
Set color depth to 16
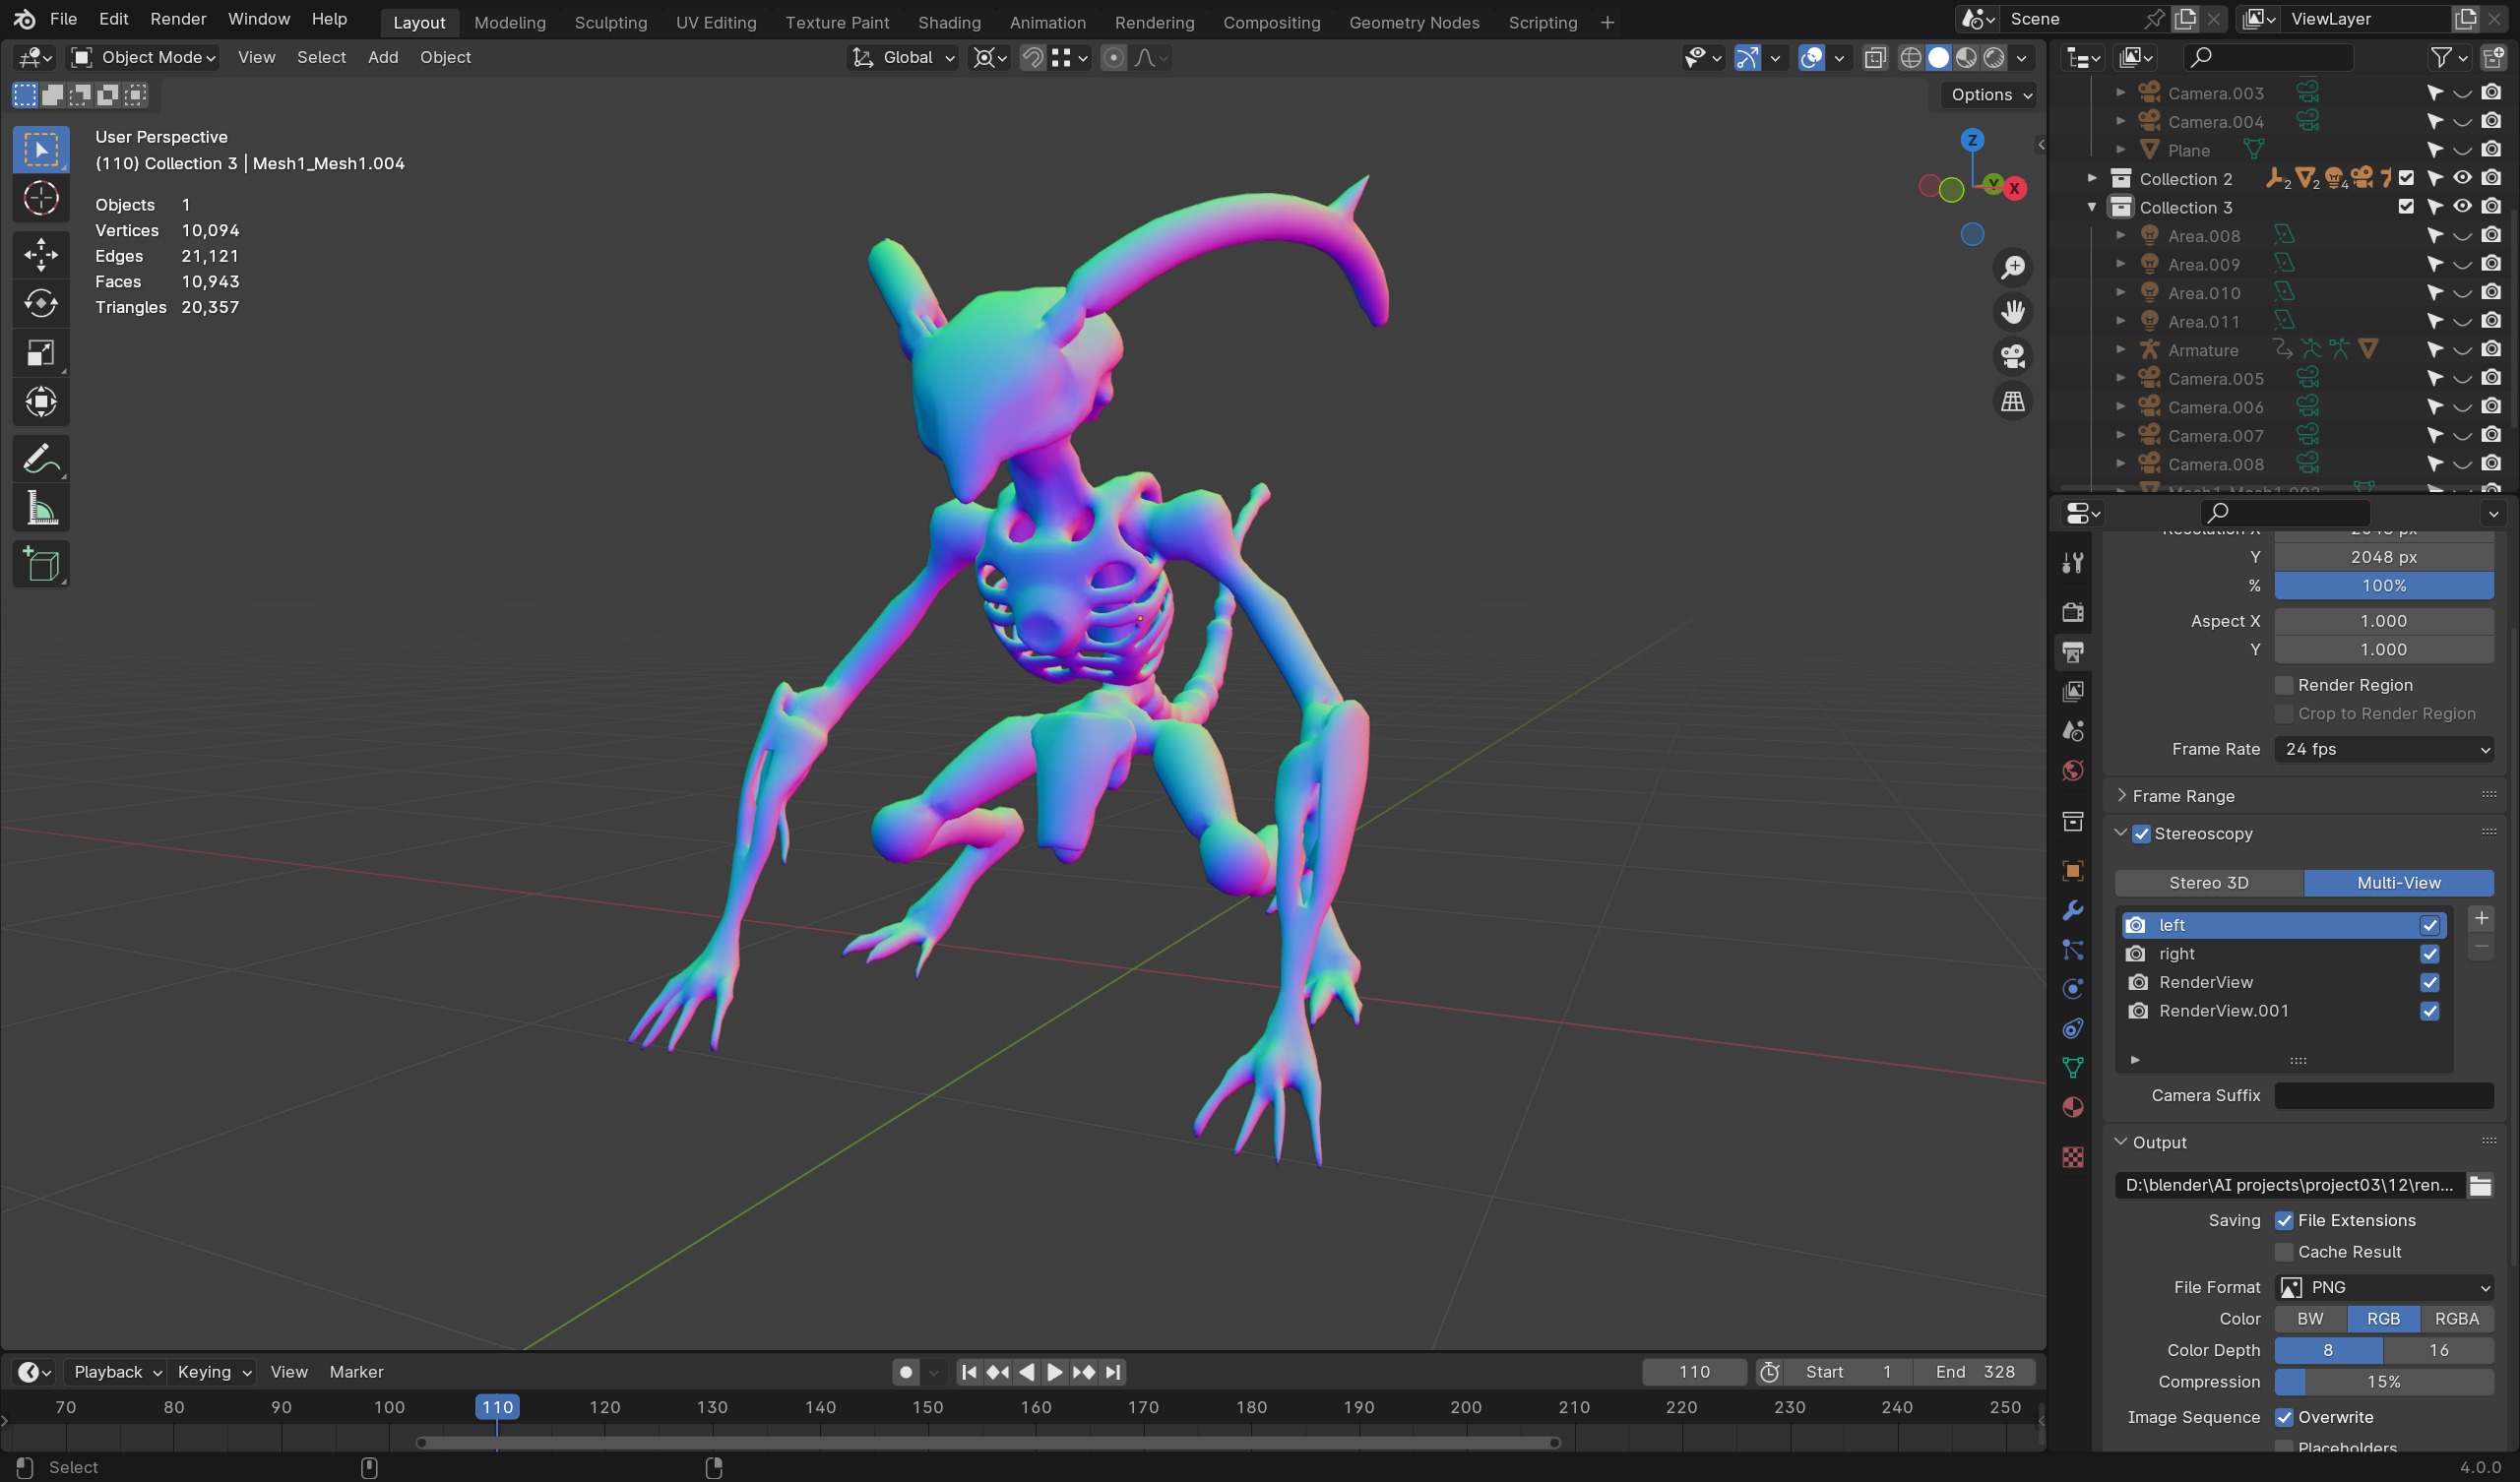[2438, 1351]
